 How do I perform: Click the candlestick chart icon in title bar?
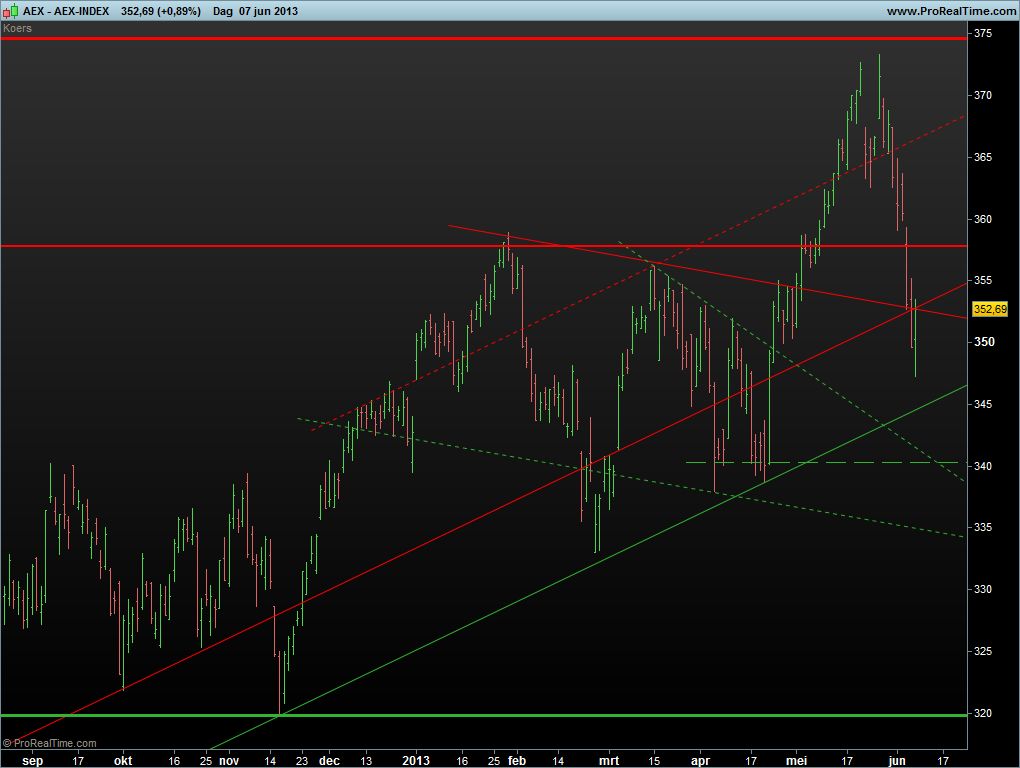click(11, 11)
